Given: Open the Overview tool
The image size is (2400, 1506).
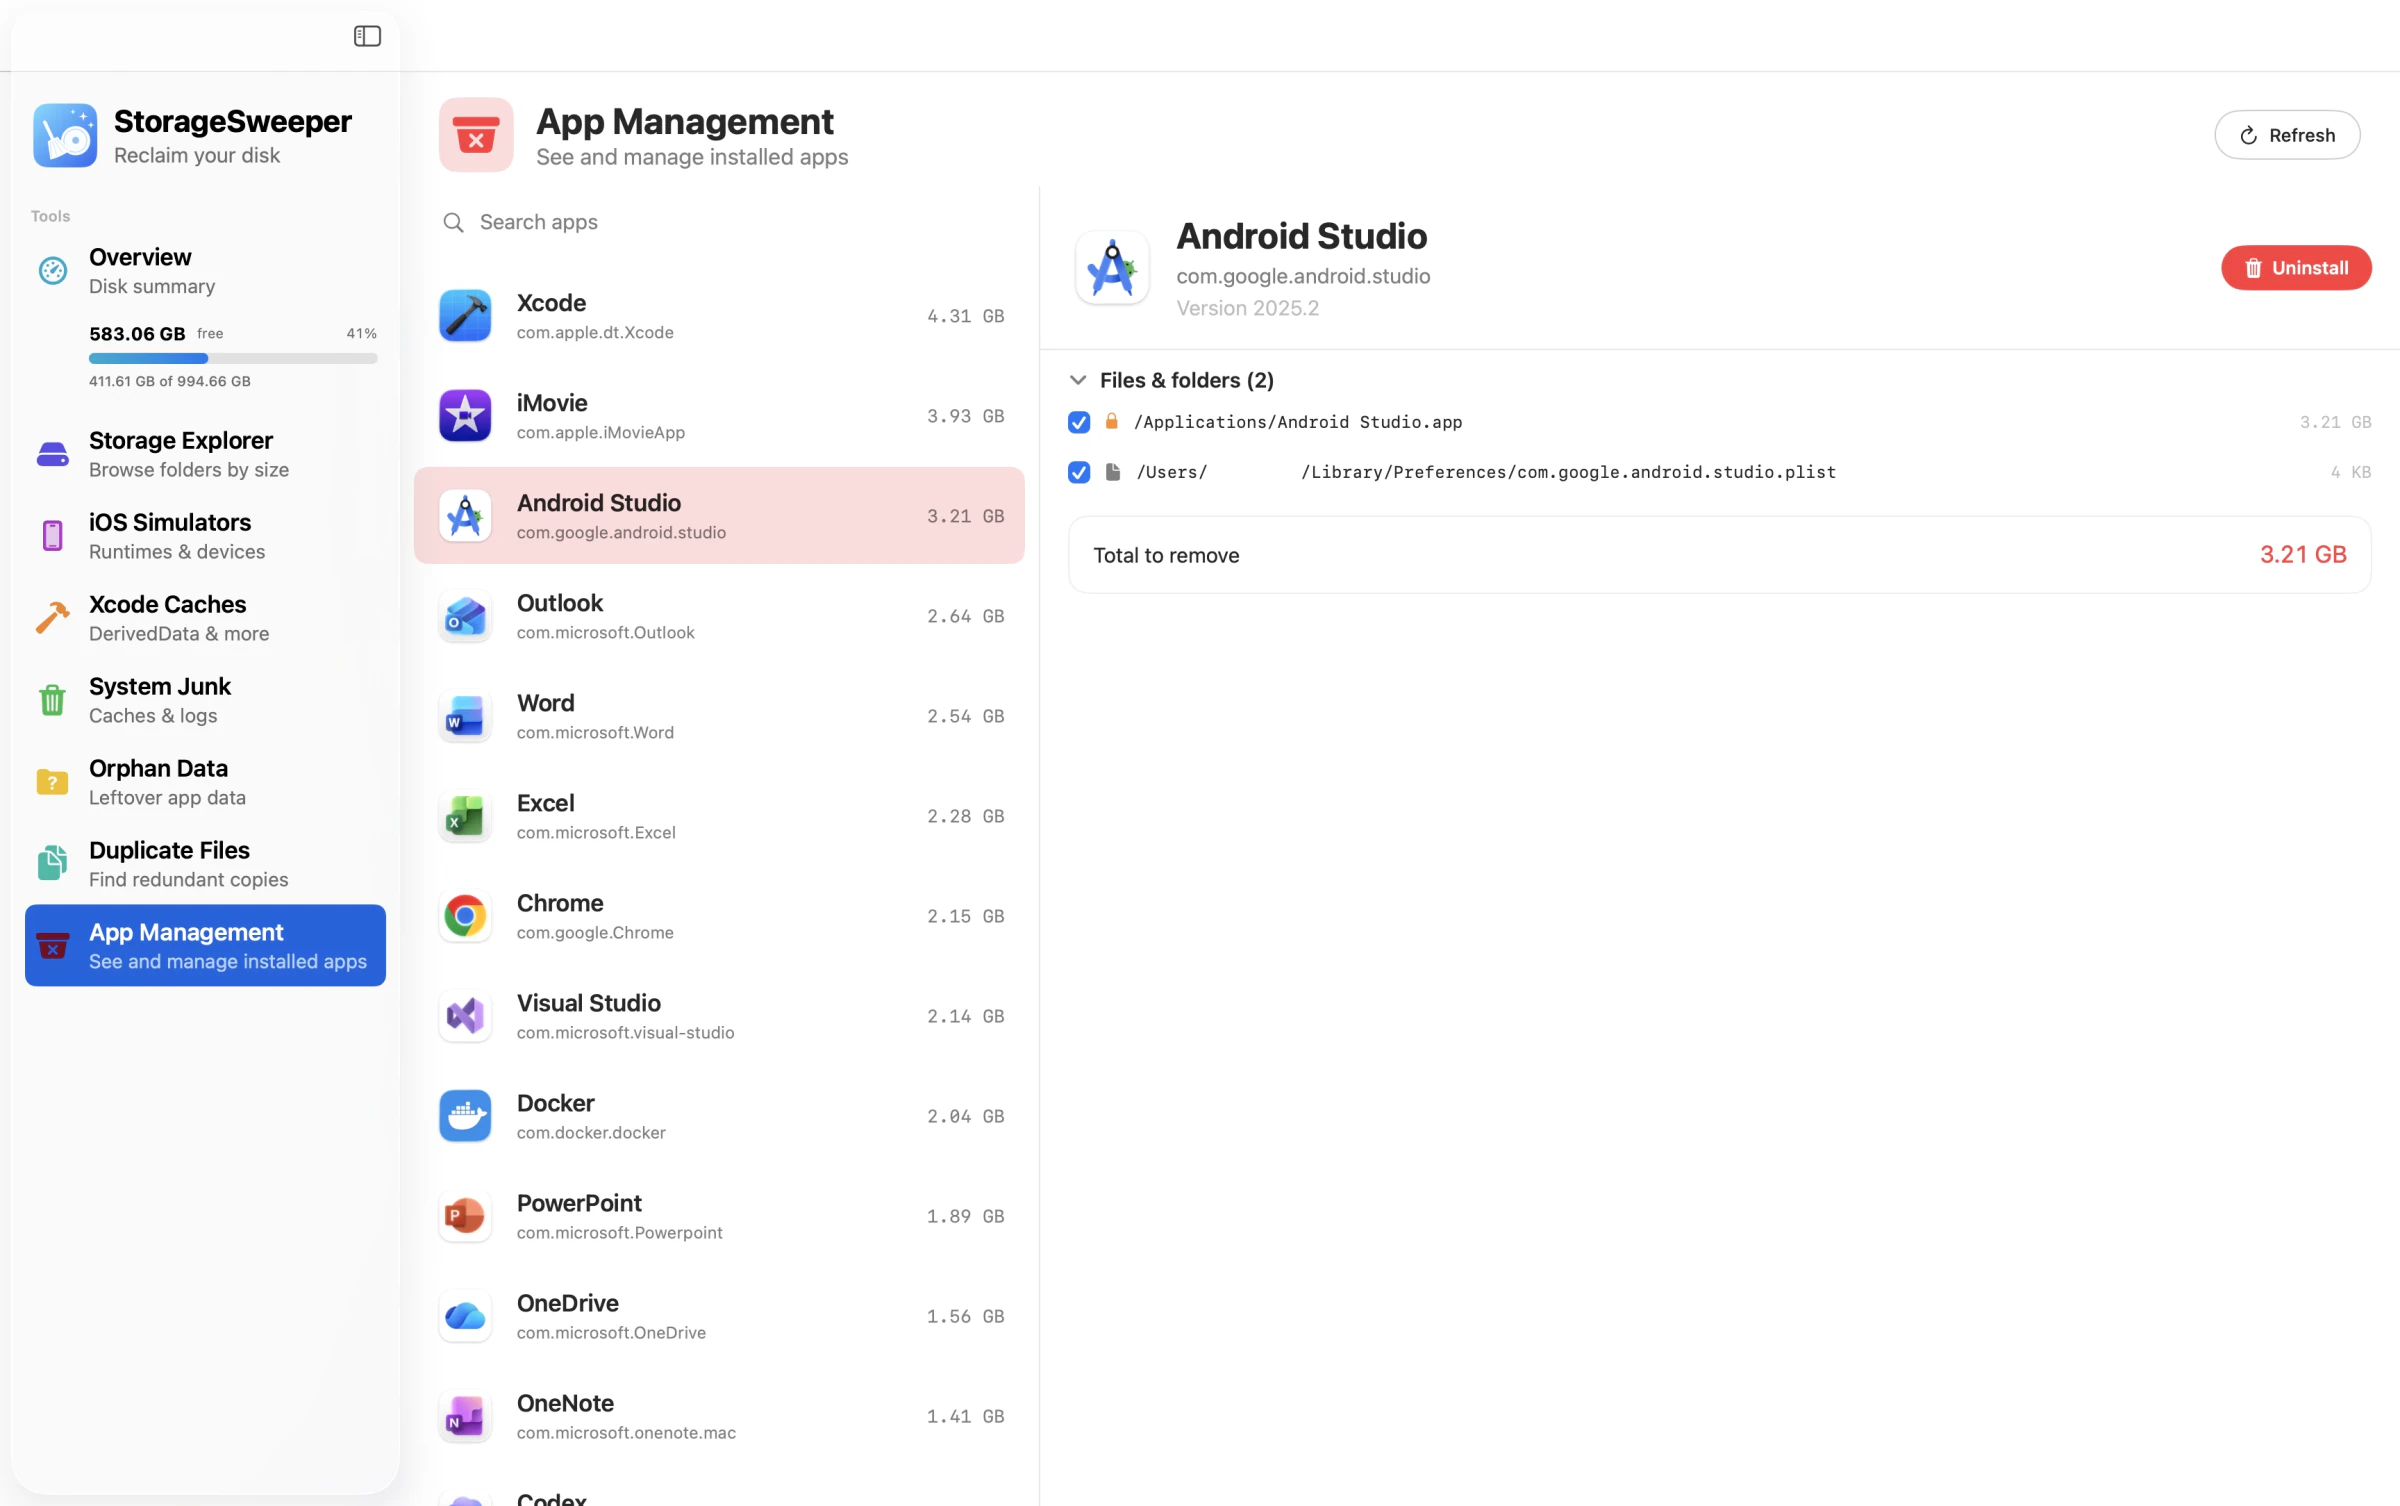Looking at the screenshot, I should tap(205, 271).
